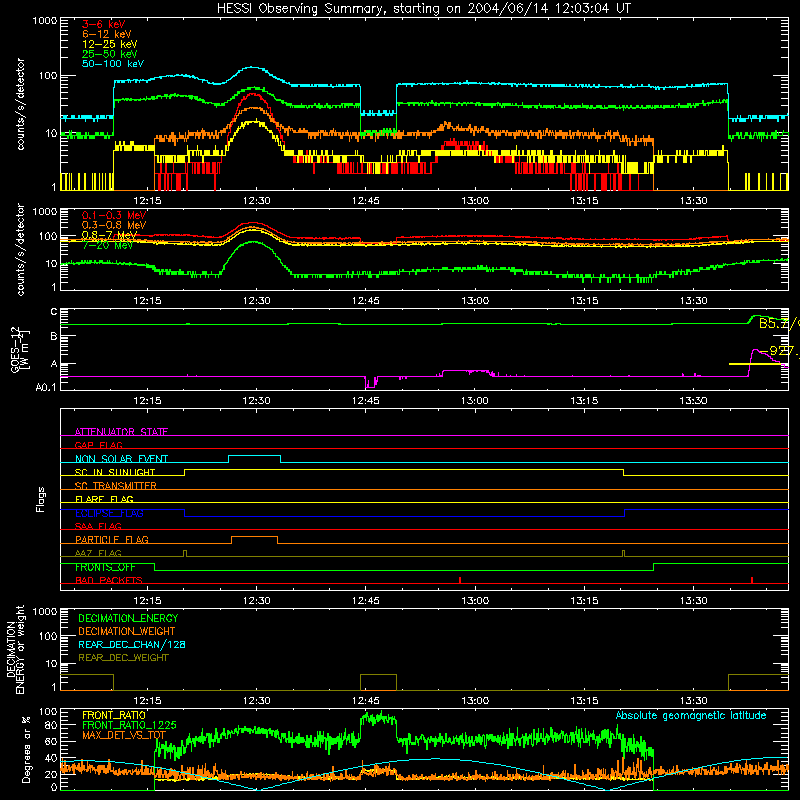Viewport: 800px width, 800px height.
Task: Click the 13:00 tick label of Flags panel
Action: pyautogui.click(x=475, y=601)
